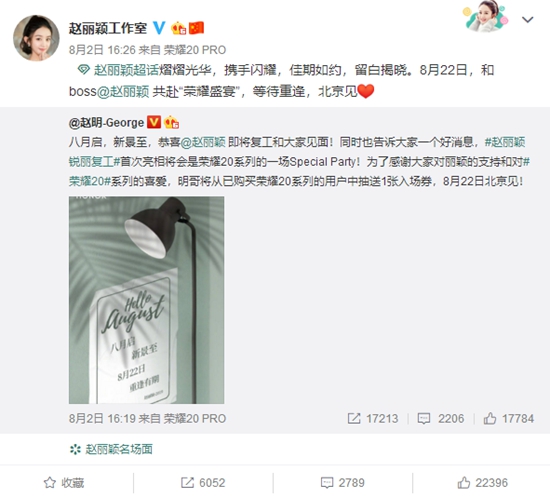Click the blue verified V badge
This screenshot has width=550, height=498.
[x=159, y=28]
